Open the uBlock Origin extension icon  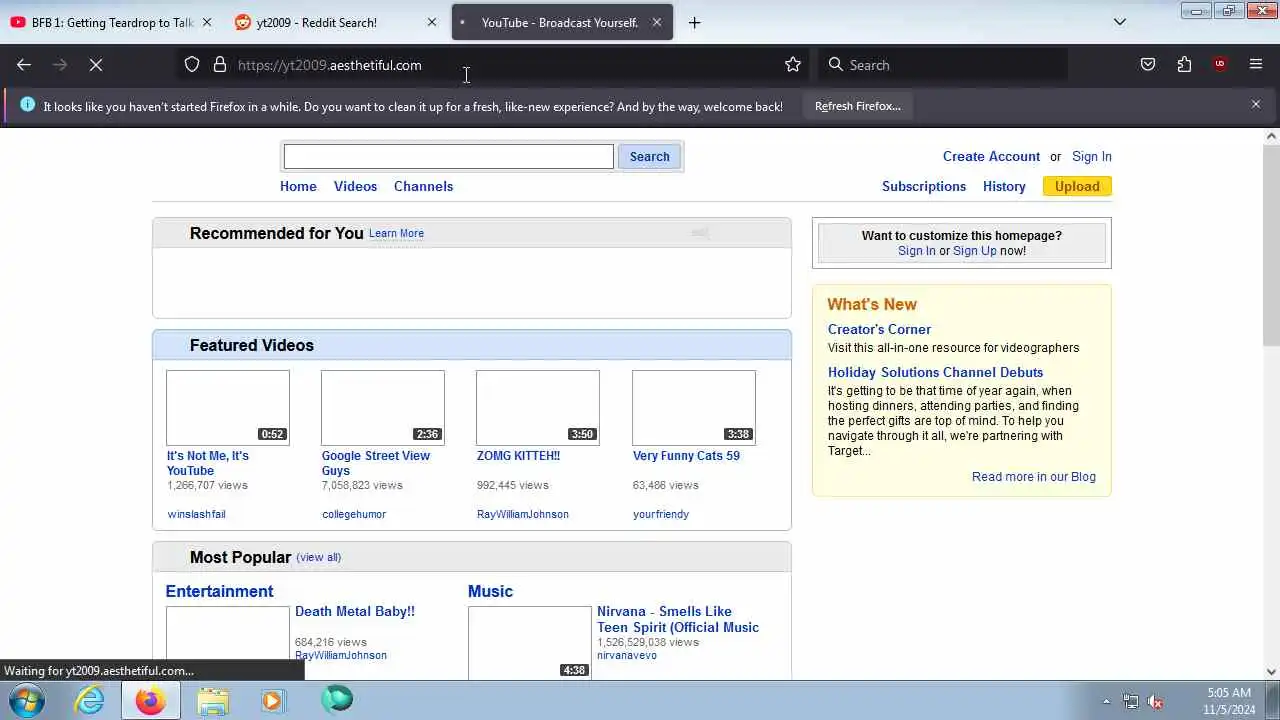(1220, 65)
